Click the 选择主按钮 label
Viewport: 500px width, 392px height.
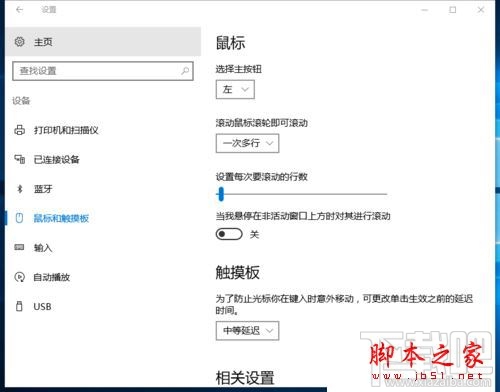point(239,69)
